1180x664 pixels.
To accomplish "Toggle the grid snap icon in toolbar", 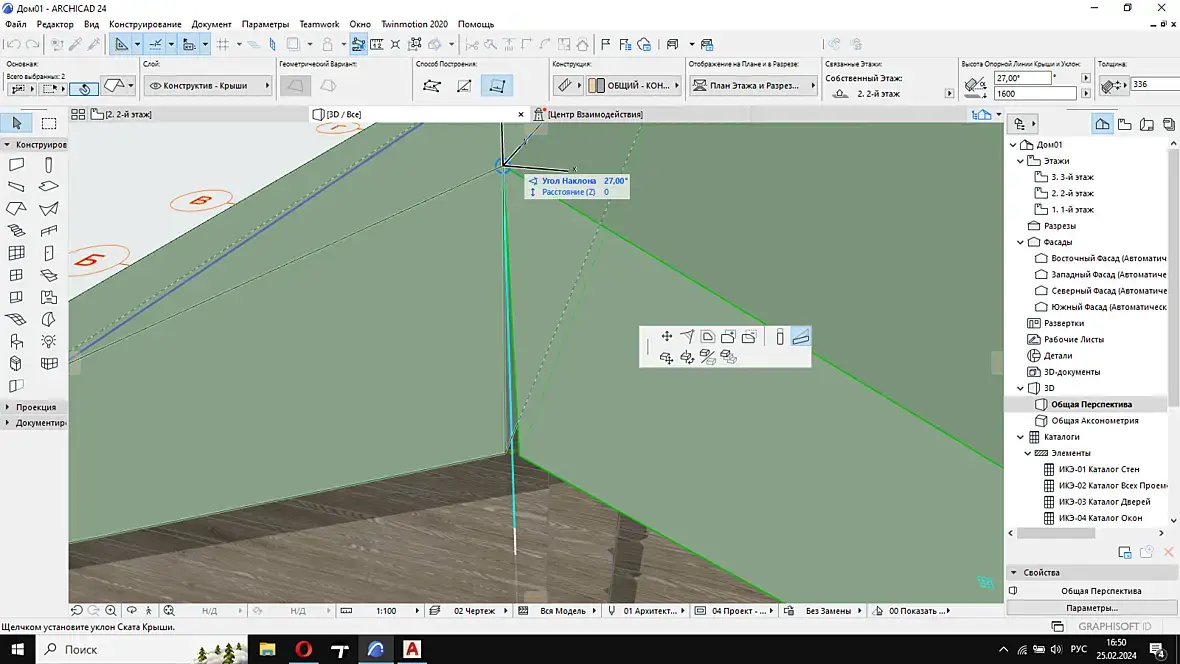I will tap(224, 45).
